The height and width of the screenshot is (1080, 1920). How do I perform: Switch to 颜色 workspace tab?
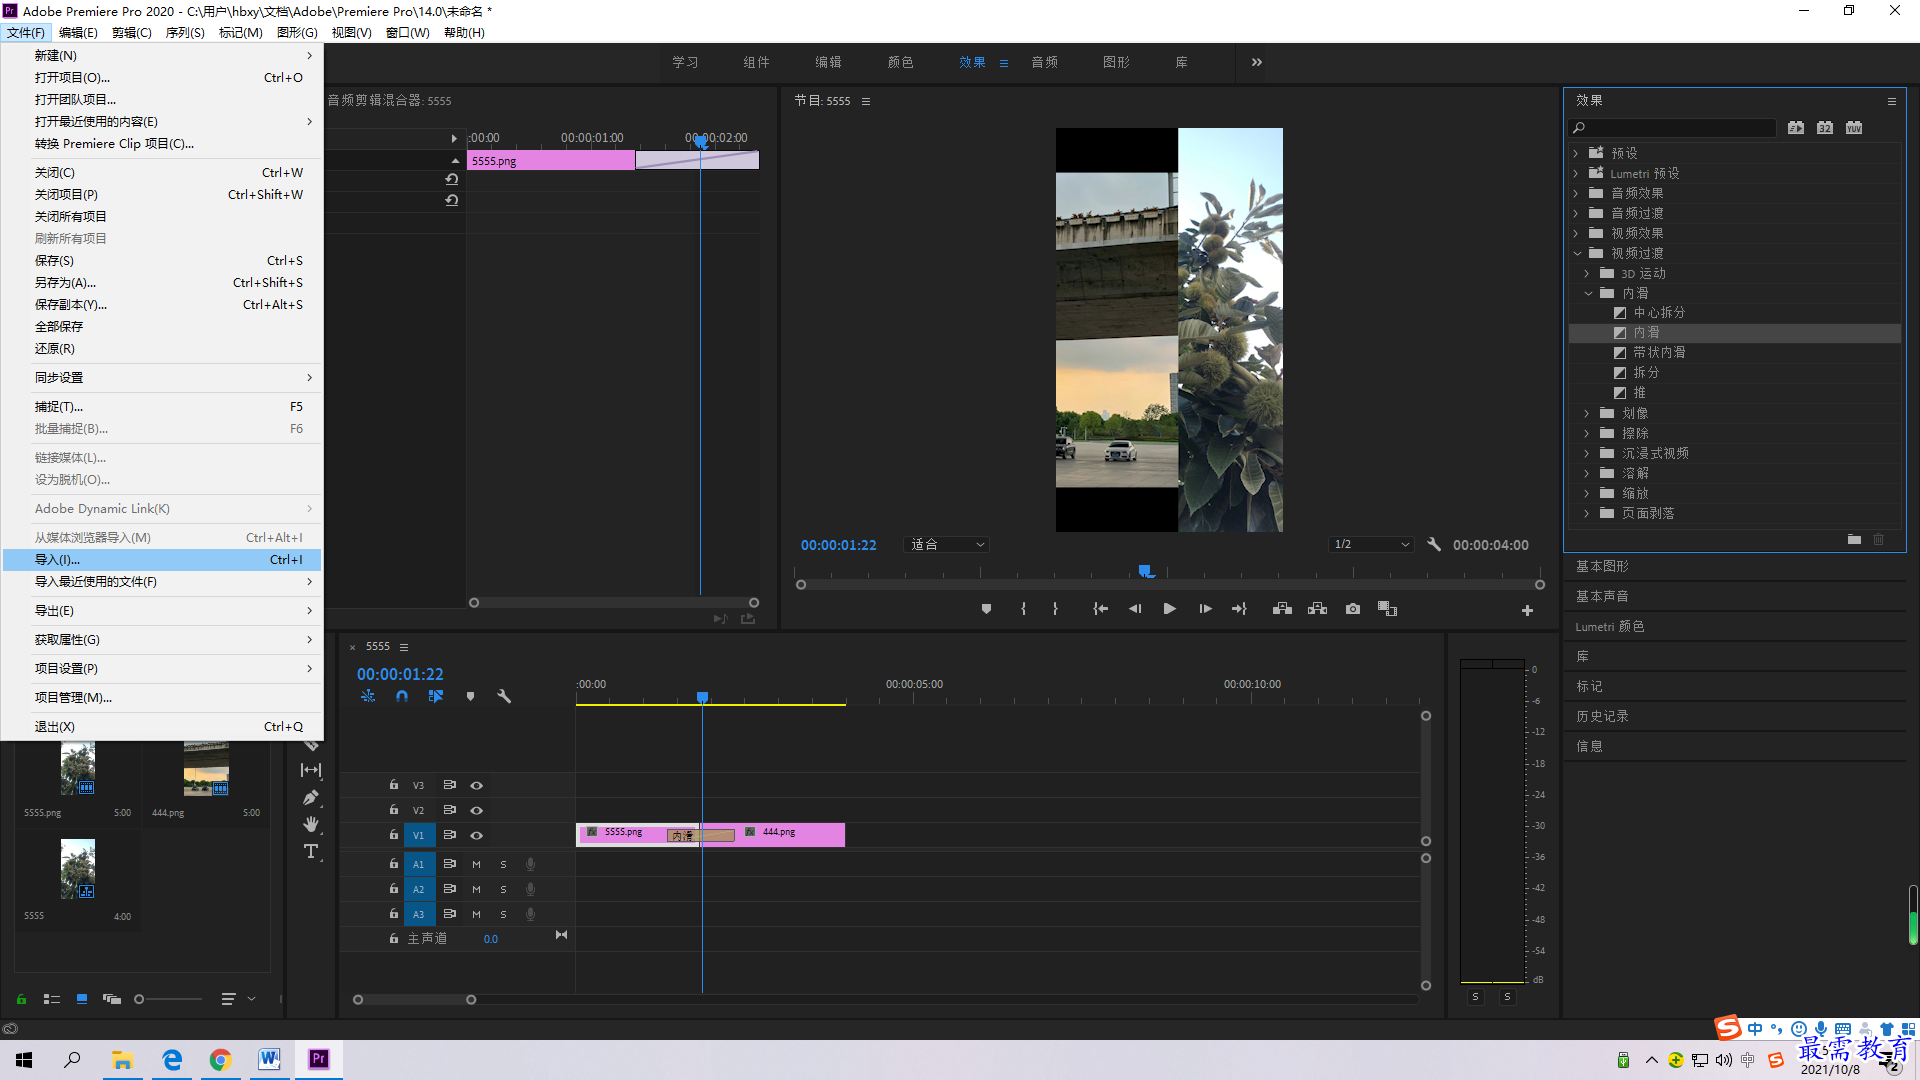pos(900,62)
